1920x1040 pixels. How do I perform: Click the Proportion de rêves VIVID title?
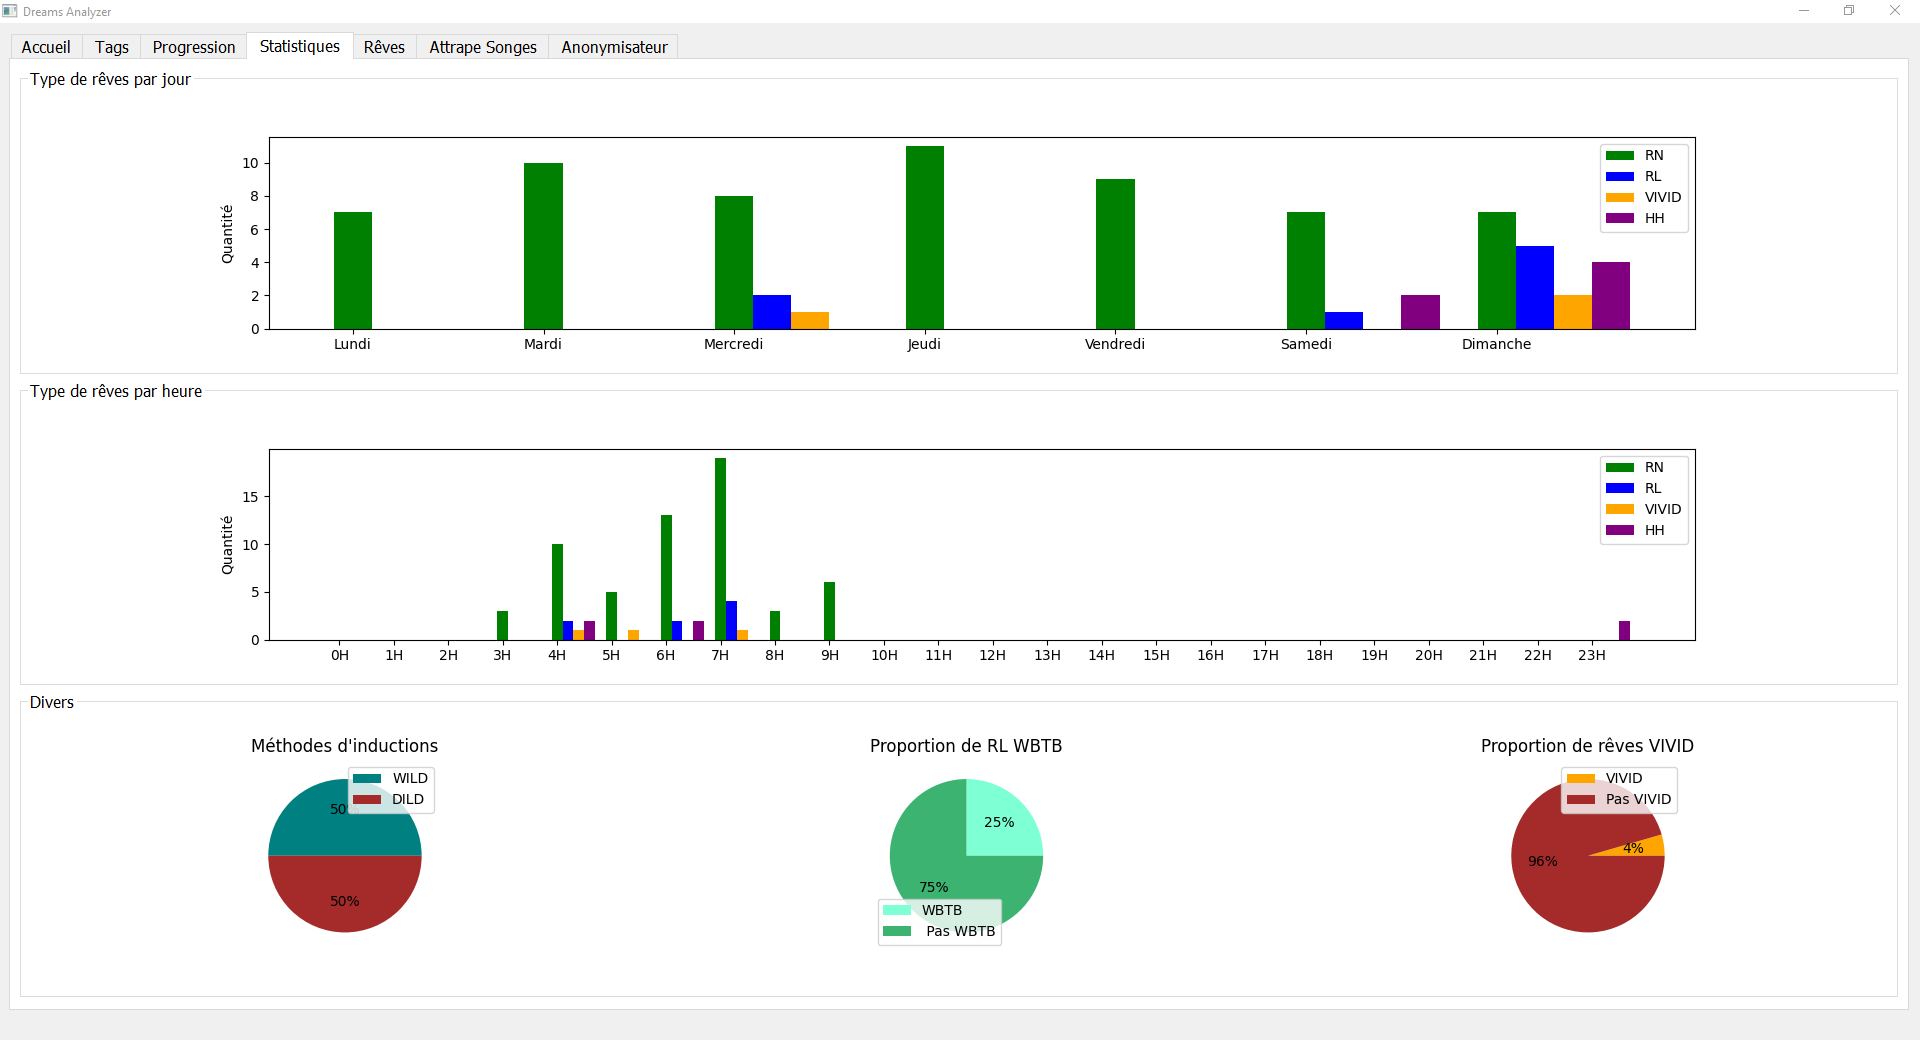(1587, 746)
